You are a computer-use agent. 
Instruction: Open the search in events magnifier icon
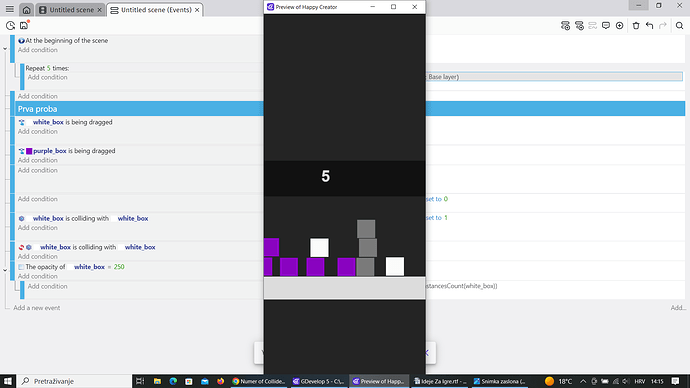pyautogui.click(x=679, y=26)
